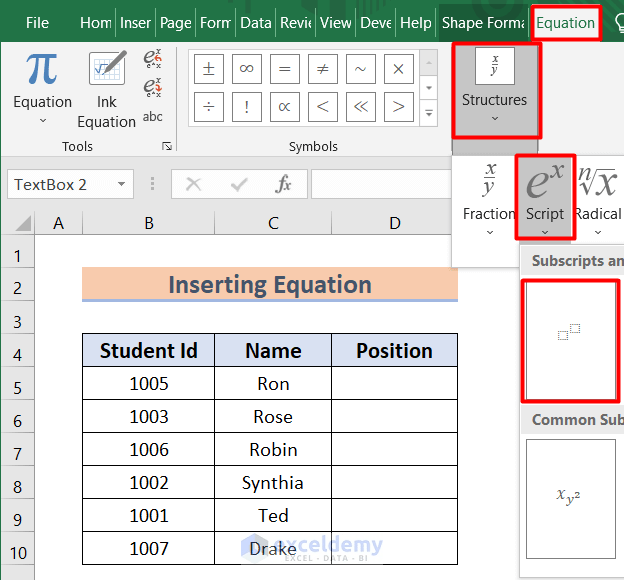Insert the infinity symbol
624x580 pixels.
coord(247,69)
